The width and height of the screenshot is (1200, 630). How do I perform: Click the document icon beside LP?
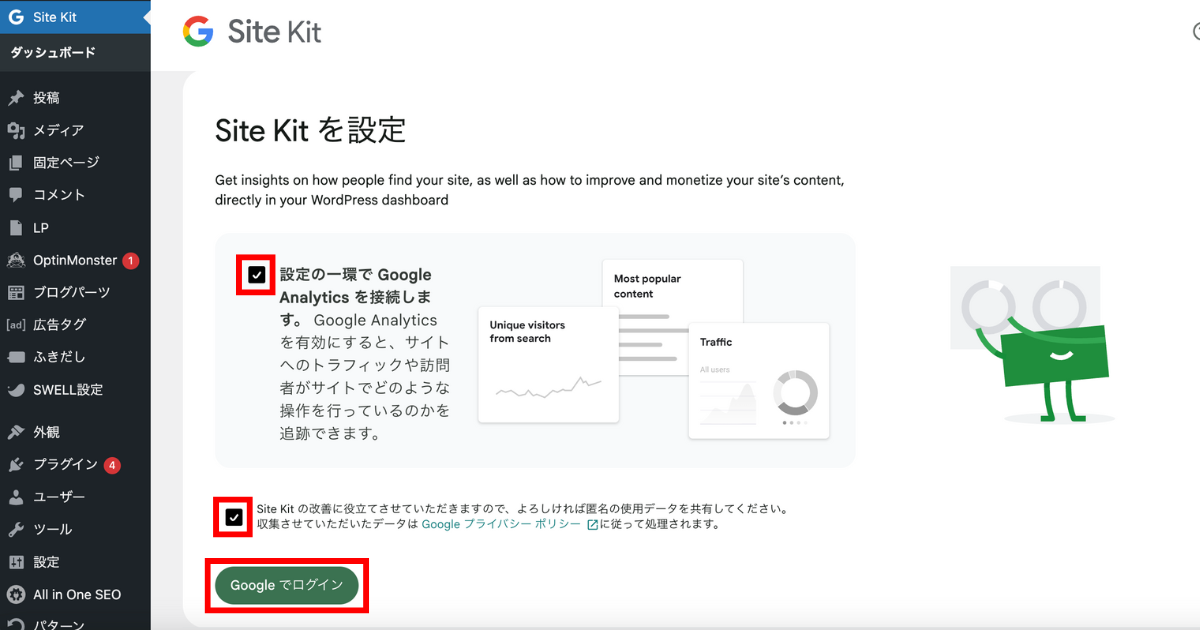pyautogui.click(x=15, y=228)
